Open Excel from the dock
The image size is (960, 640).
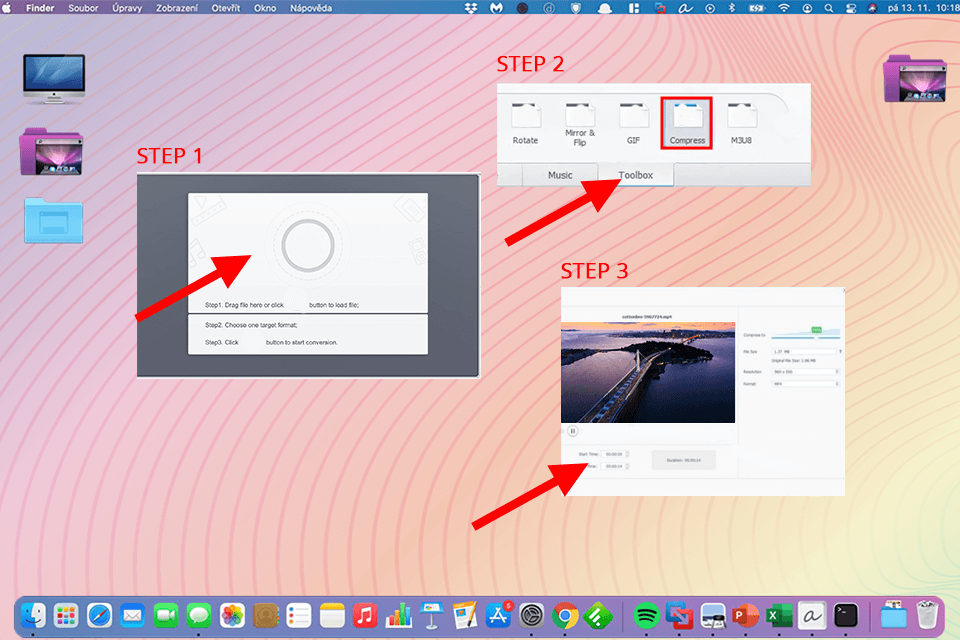779,616
